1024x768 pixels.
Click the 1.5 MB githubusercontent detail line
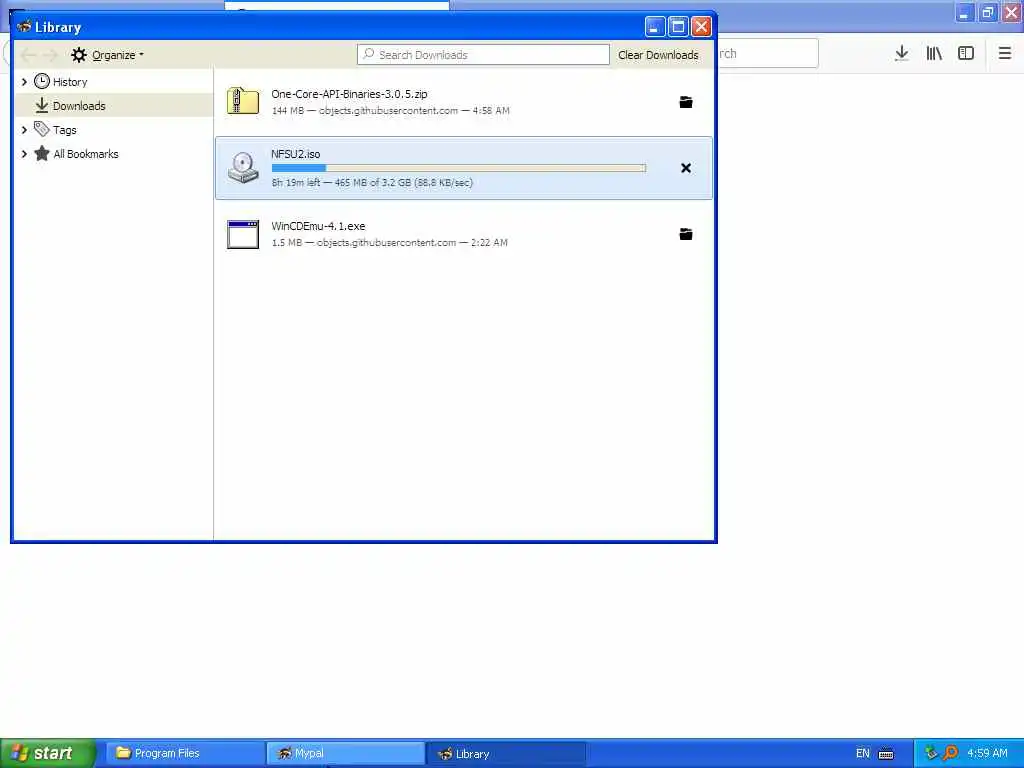pos(389,243)
